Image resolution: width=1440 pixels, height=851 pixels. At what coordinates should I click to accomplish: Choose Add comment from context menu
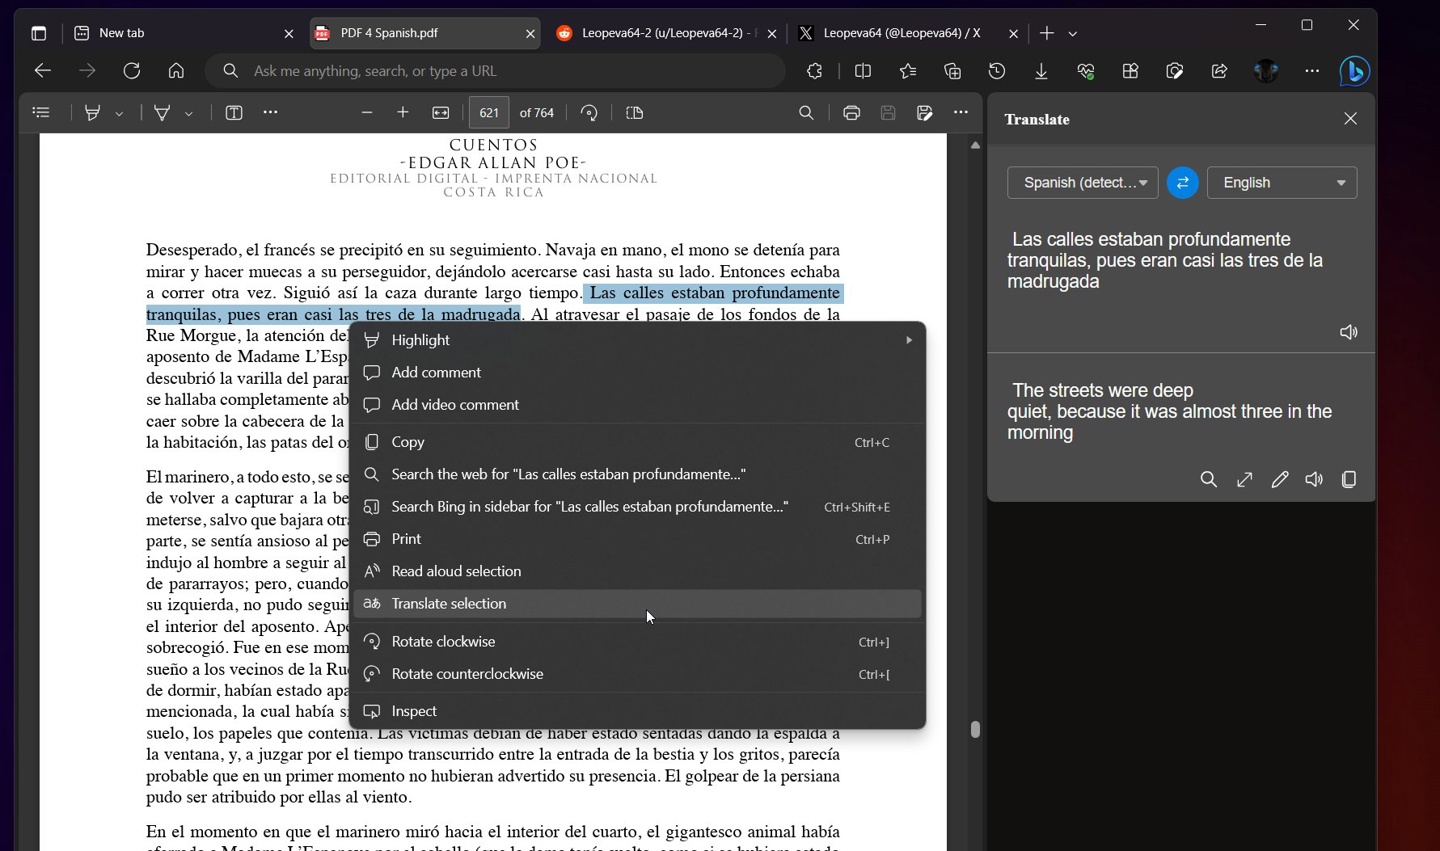pos(637,373)
